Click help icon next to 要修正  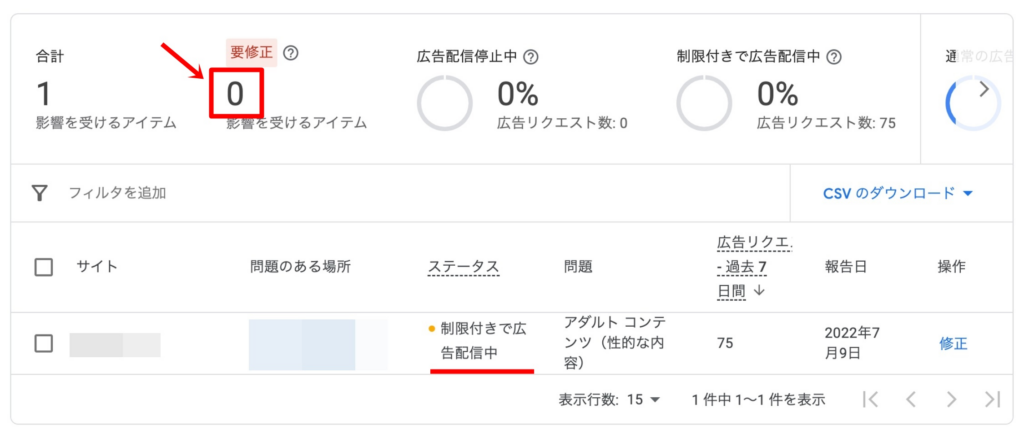[x=291, y=53]
